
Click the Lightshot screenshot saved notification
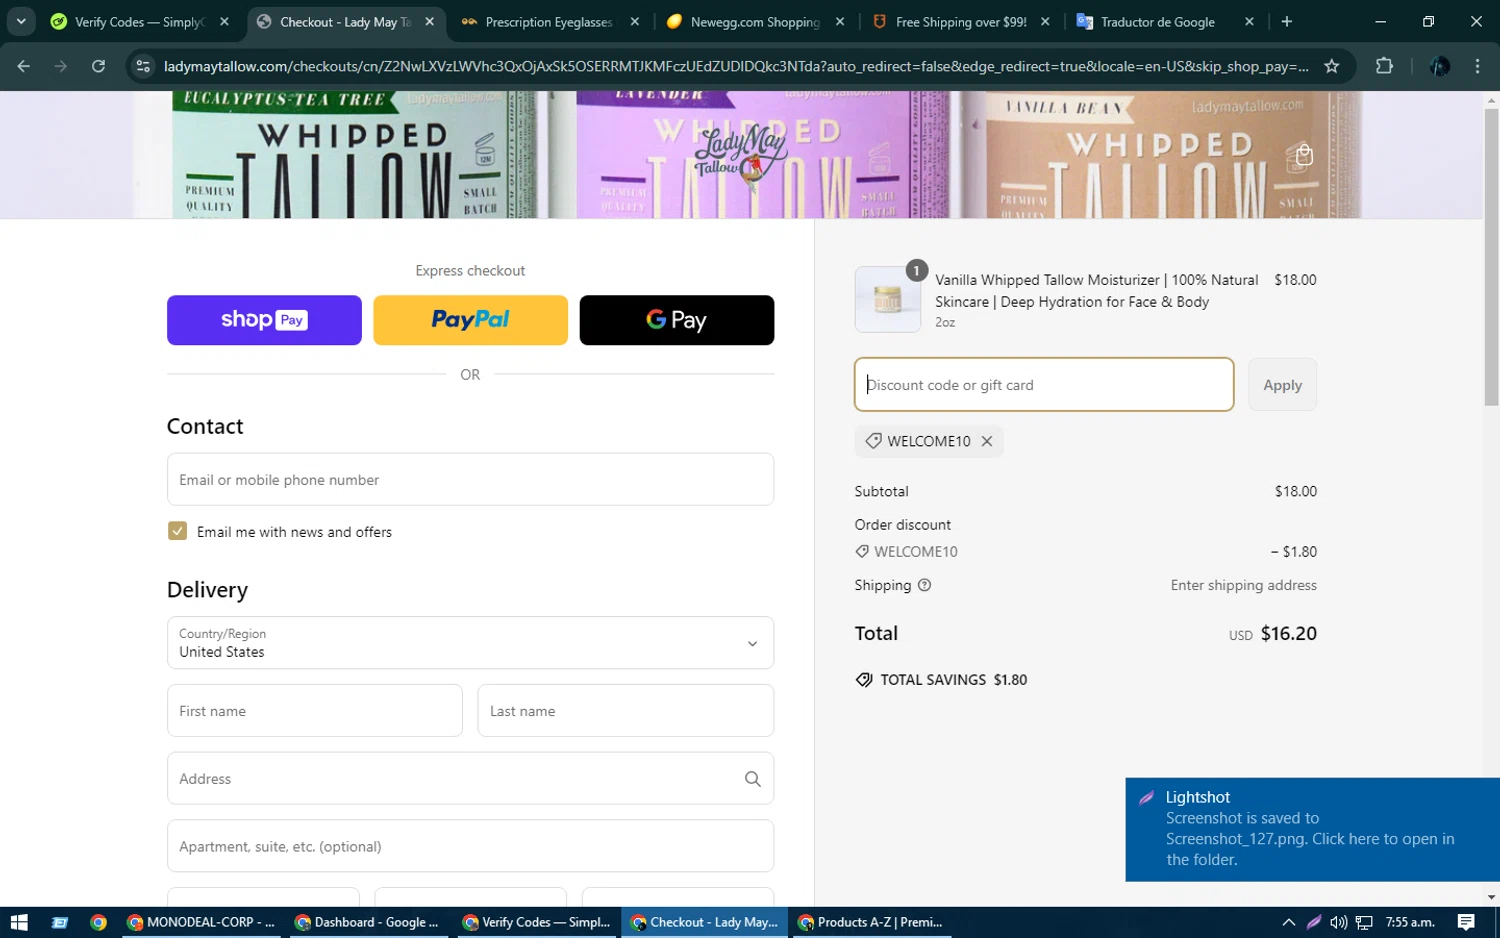pos(1312,829)
